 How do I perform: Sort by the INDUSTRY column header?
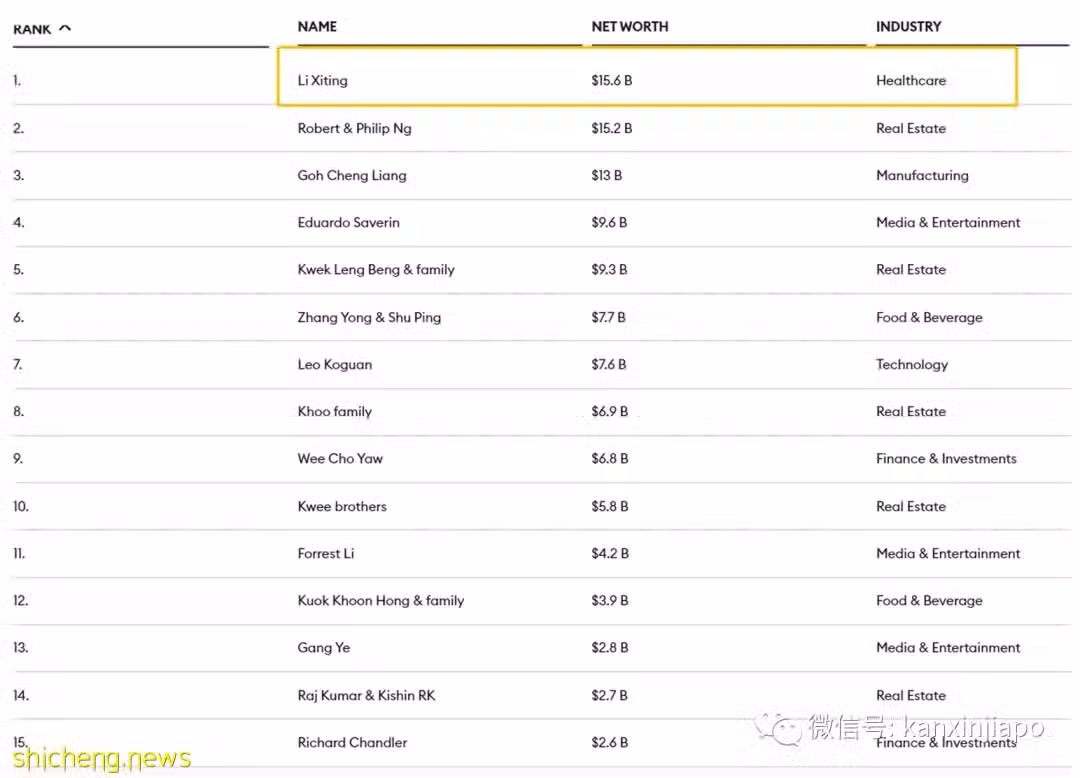(x=908, y=27)
